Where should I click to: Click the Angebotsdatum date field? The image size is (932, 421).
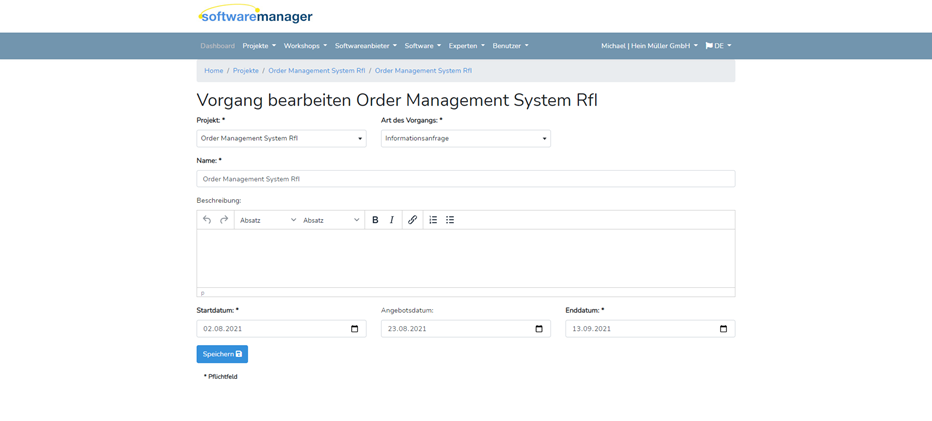click(466, 329)
